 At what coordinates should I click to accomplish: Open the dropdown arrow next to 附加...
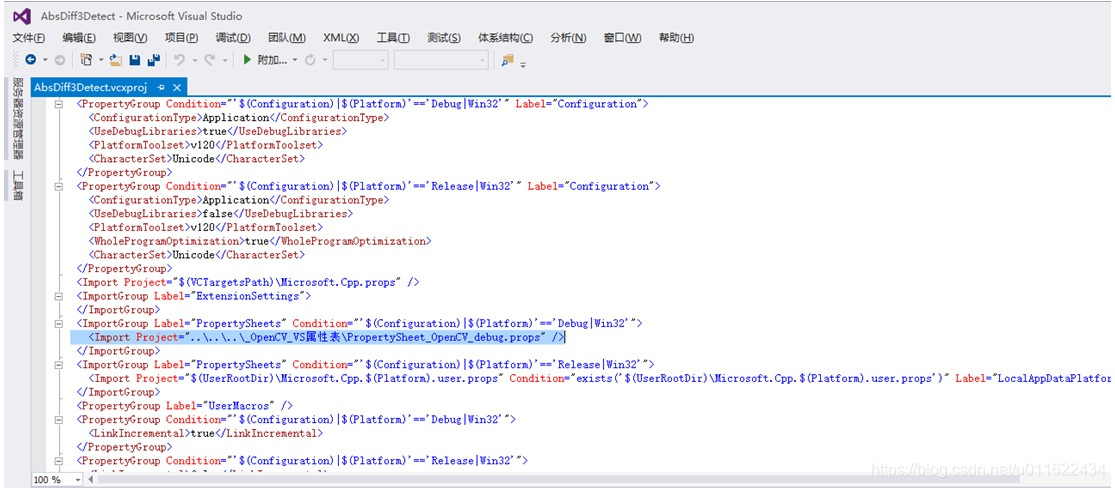pos(294,60)
